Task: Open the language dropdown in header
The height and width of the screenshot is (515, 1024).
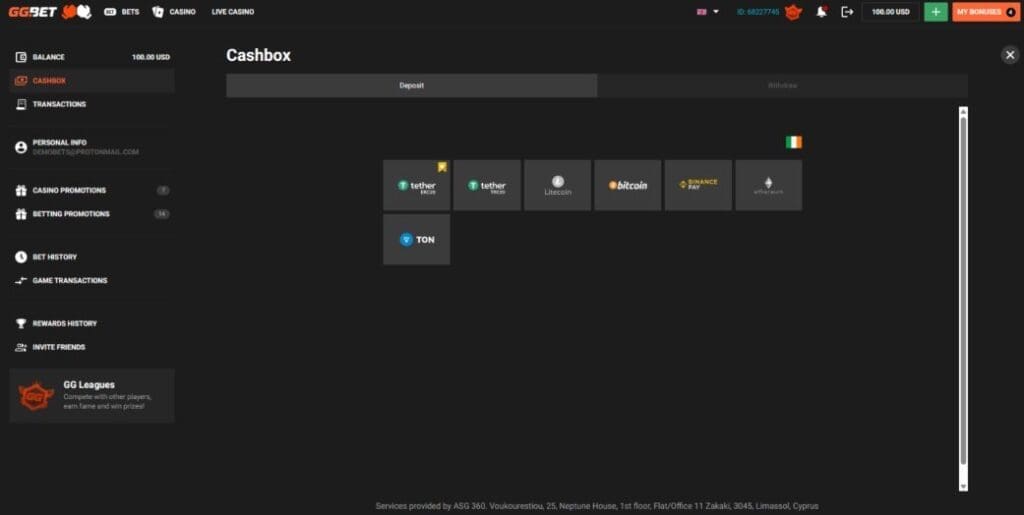Action: point(707,12)
